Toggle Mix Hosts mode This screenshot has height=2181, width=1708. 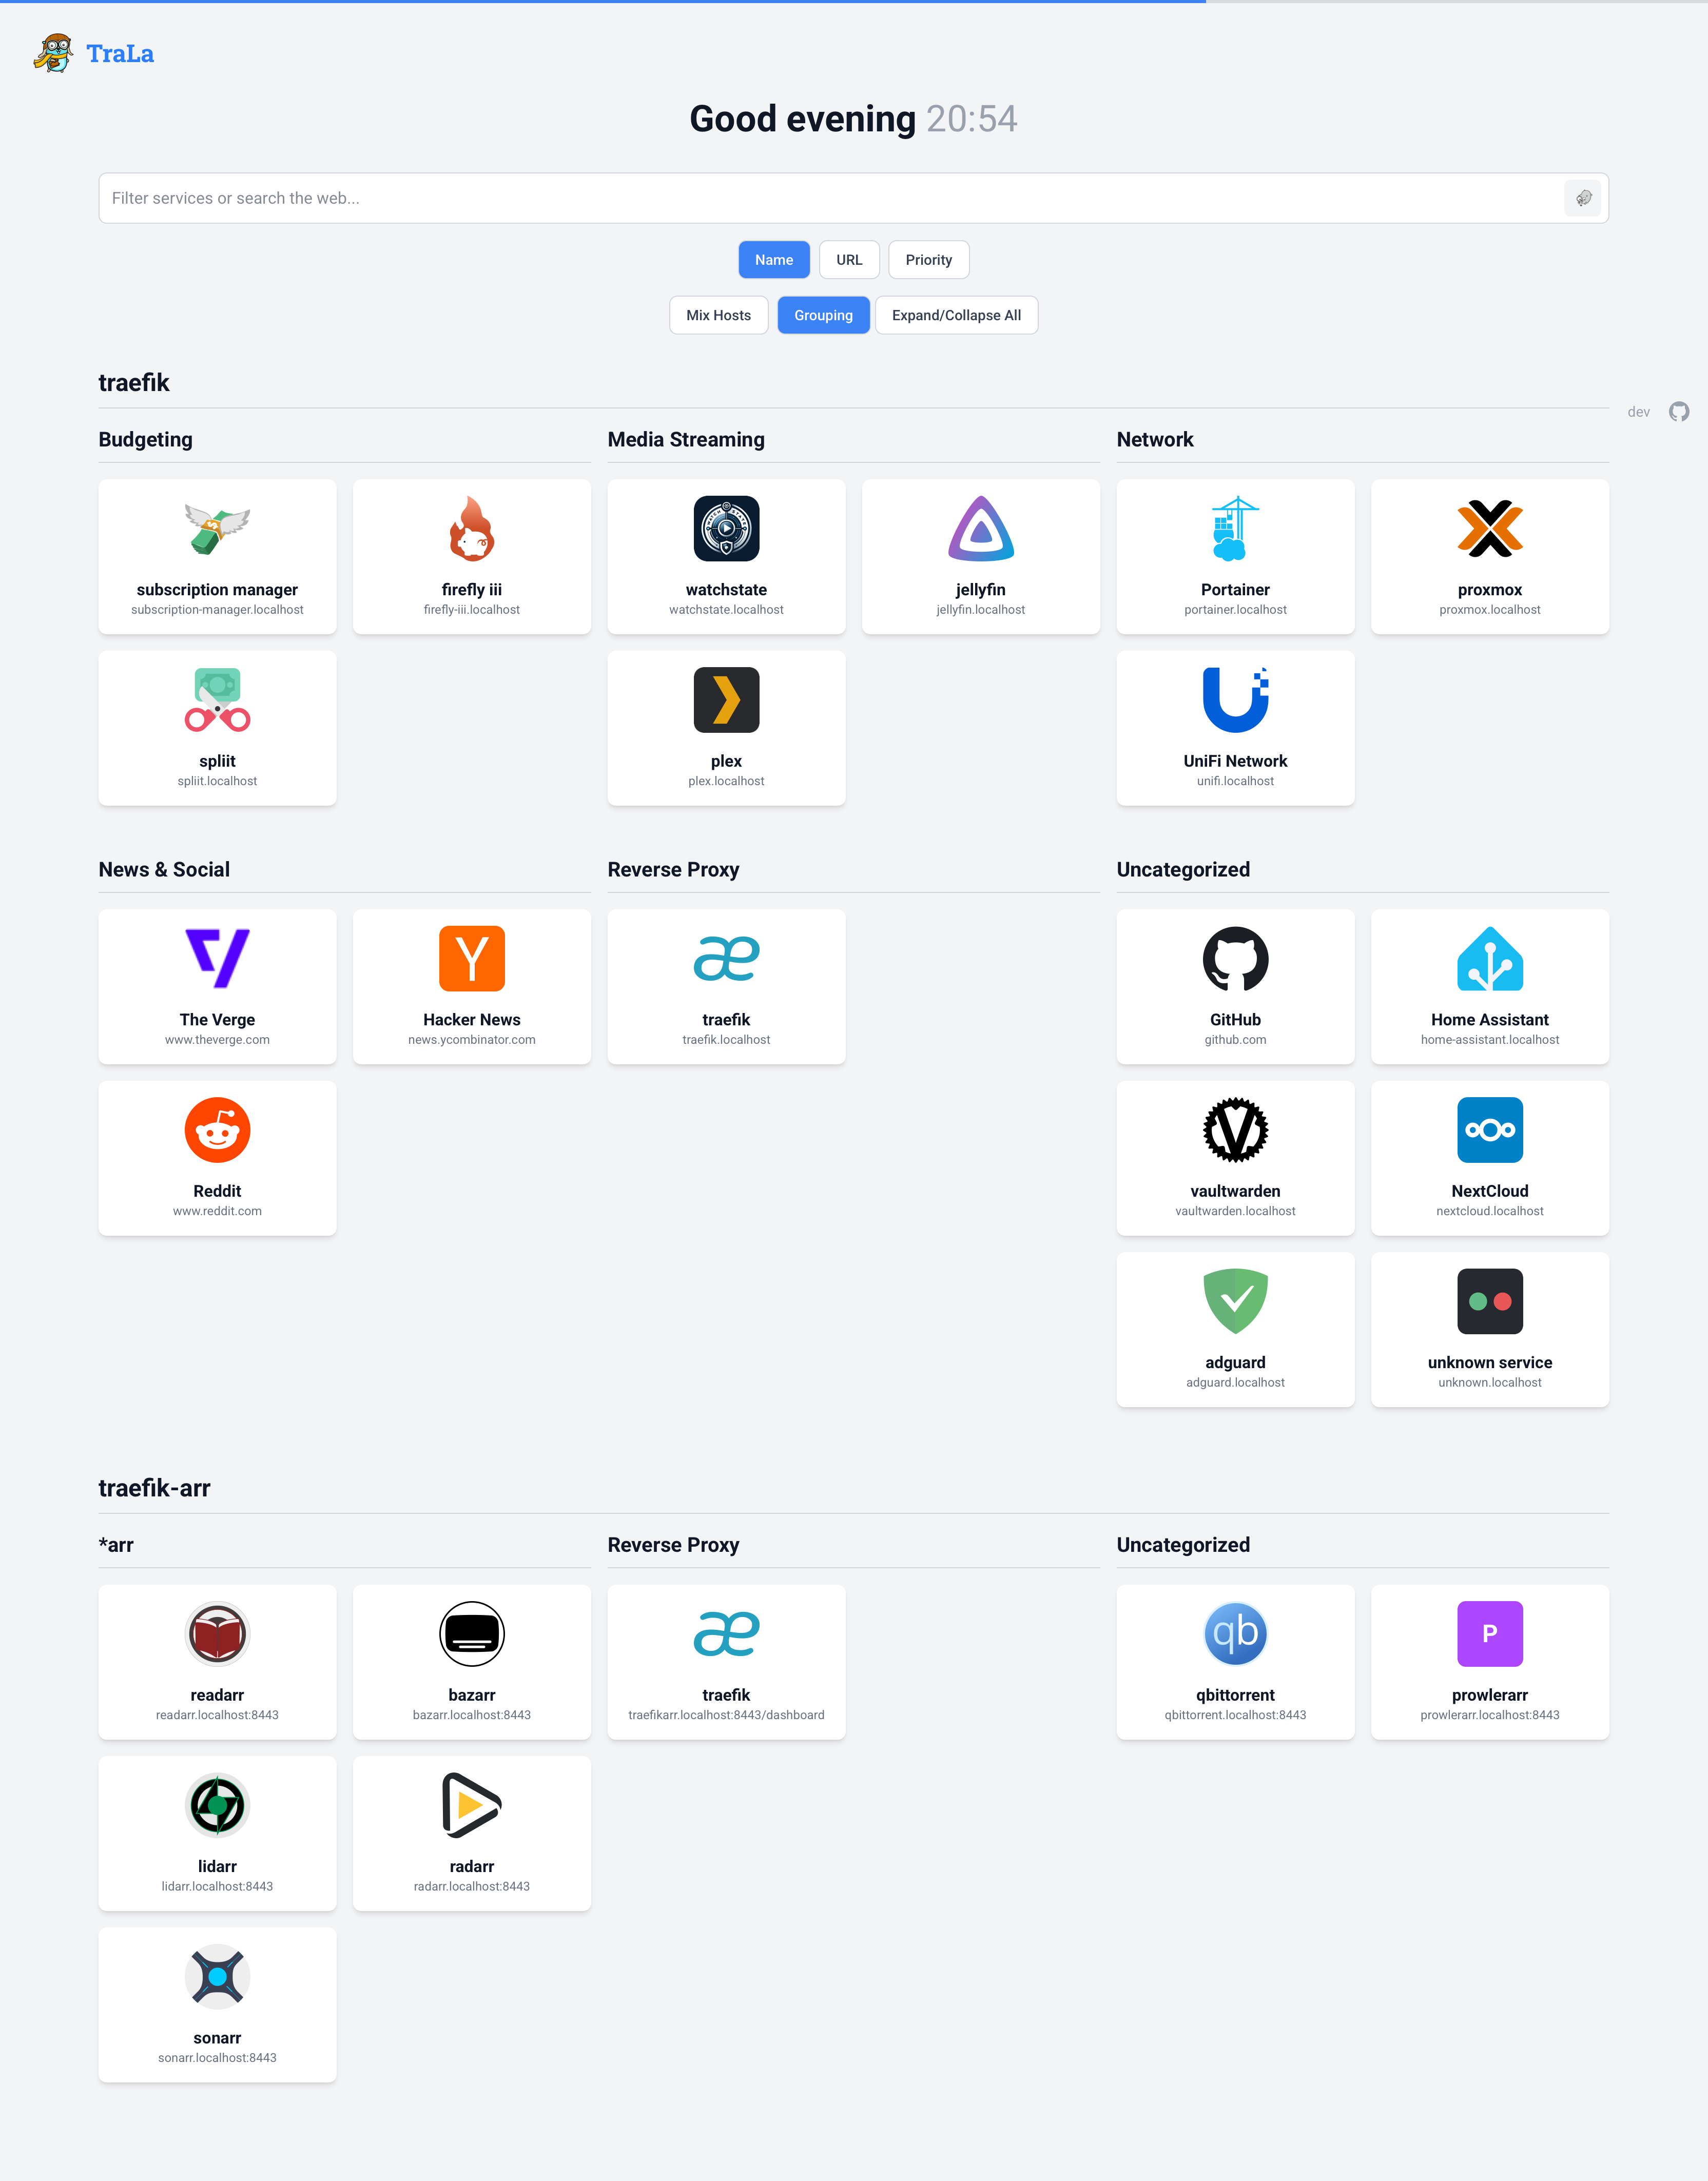point(718,315)
